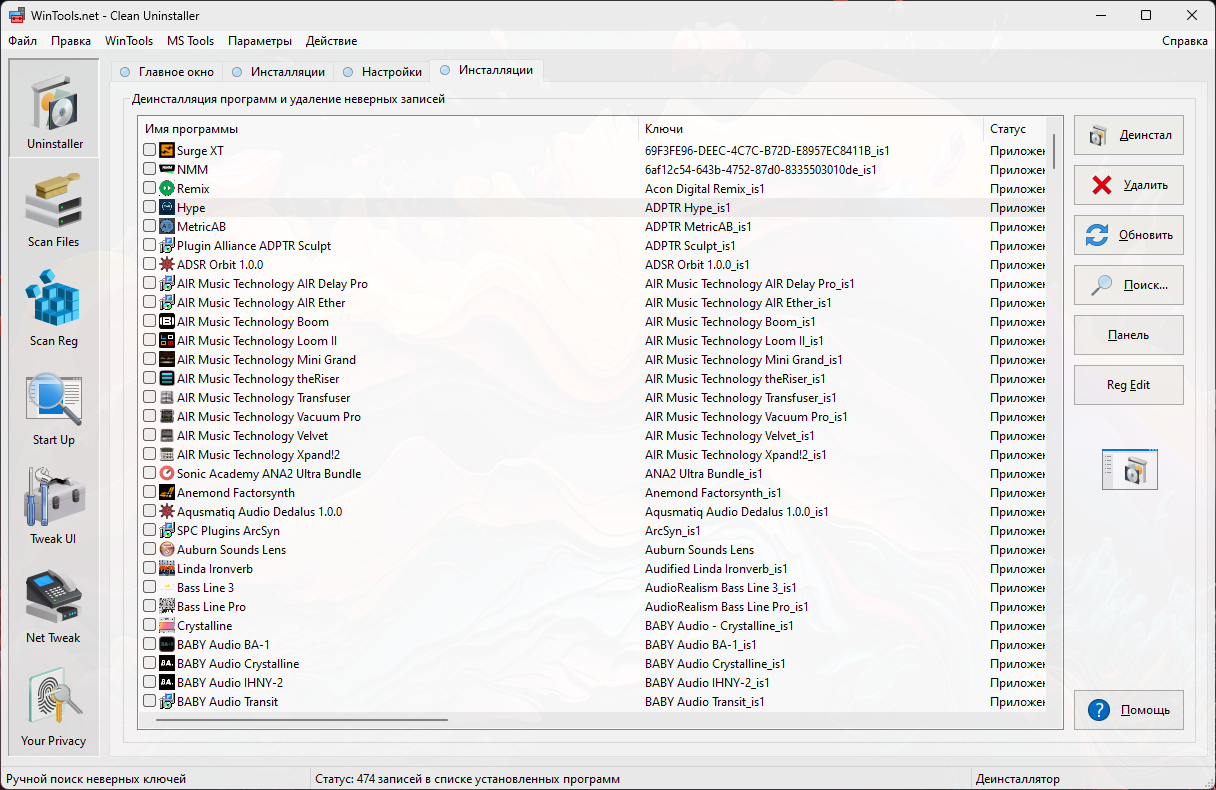Click the Панель button

(x=1129, y=335)
